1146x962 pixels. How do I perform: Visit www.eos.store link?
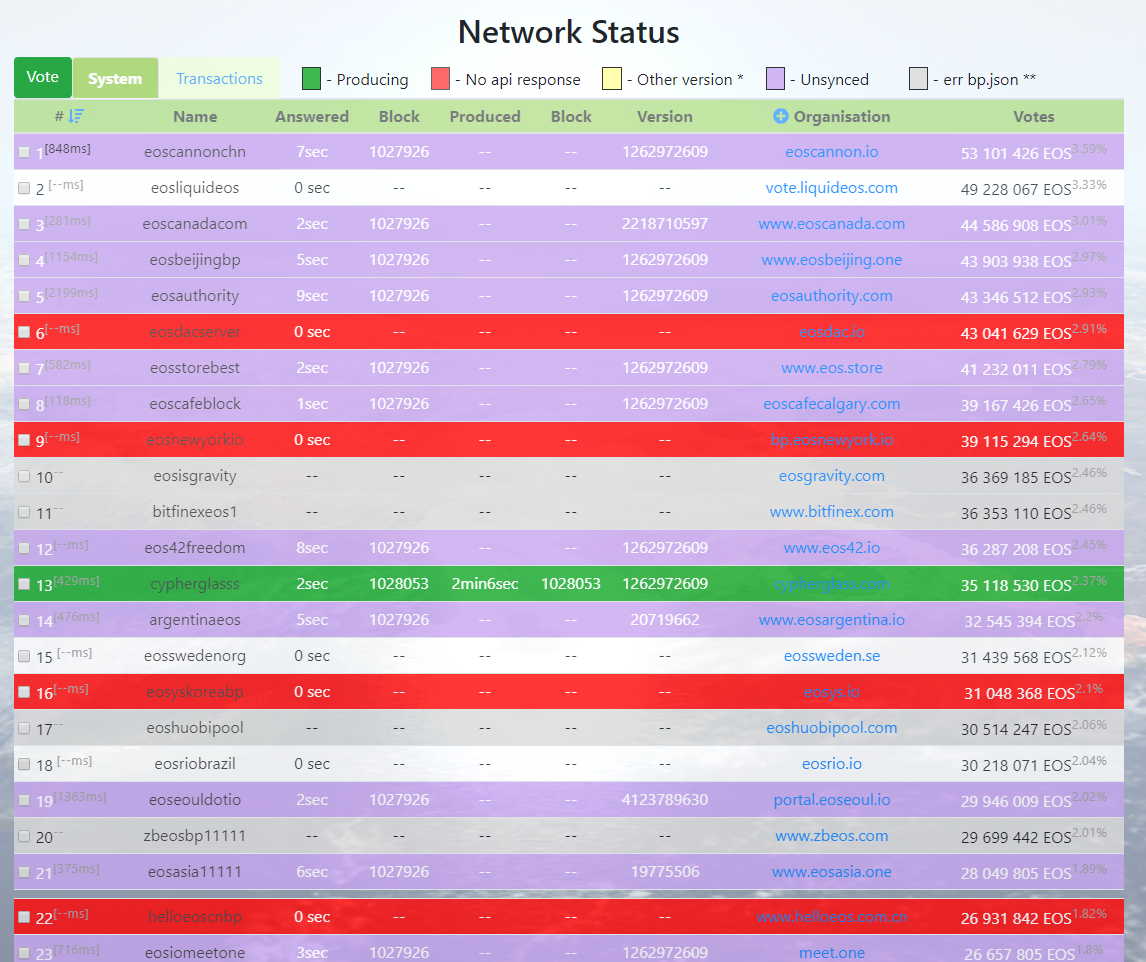point(832,368)
